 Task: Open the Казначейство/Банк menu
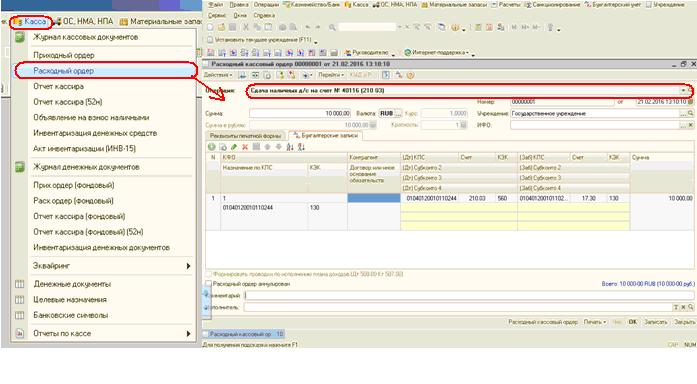tap(312, 4)
